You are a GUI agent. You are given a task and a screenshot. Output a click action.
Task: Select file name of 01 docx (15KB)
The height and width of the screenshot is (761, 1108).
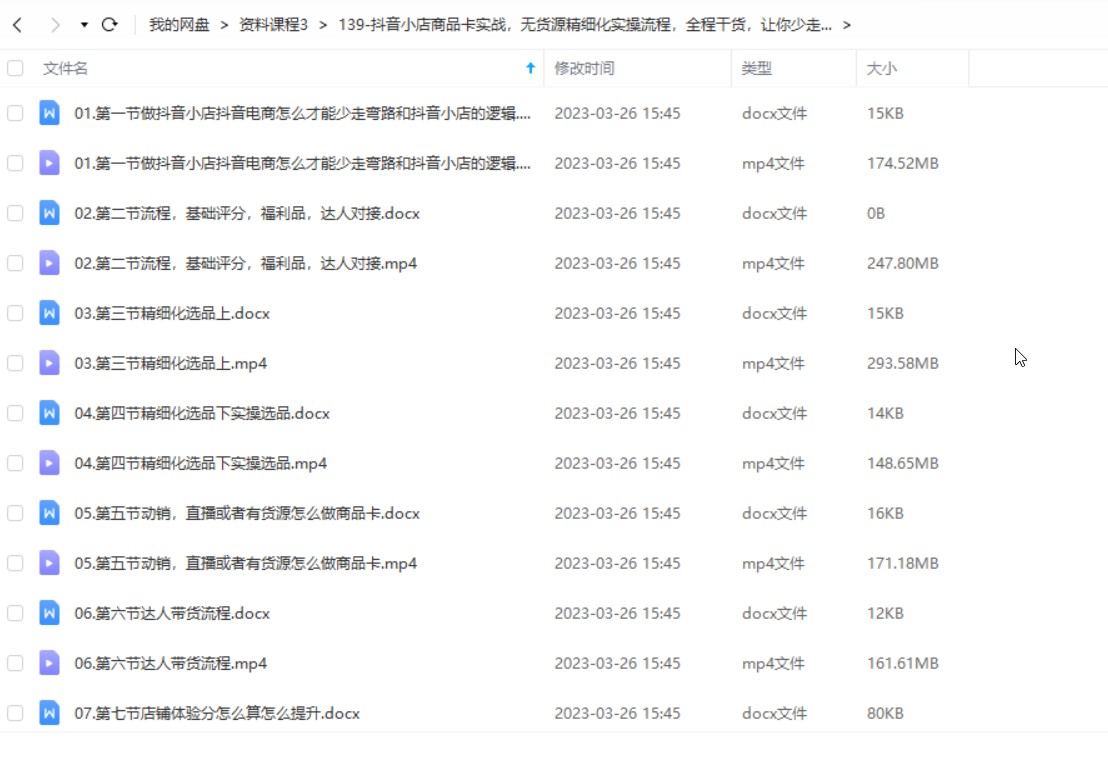pos(302,113)
